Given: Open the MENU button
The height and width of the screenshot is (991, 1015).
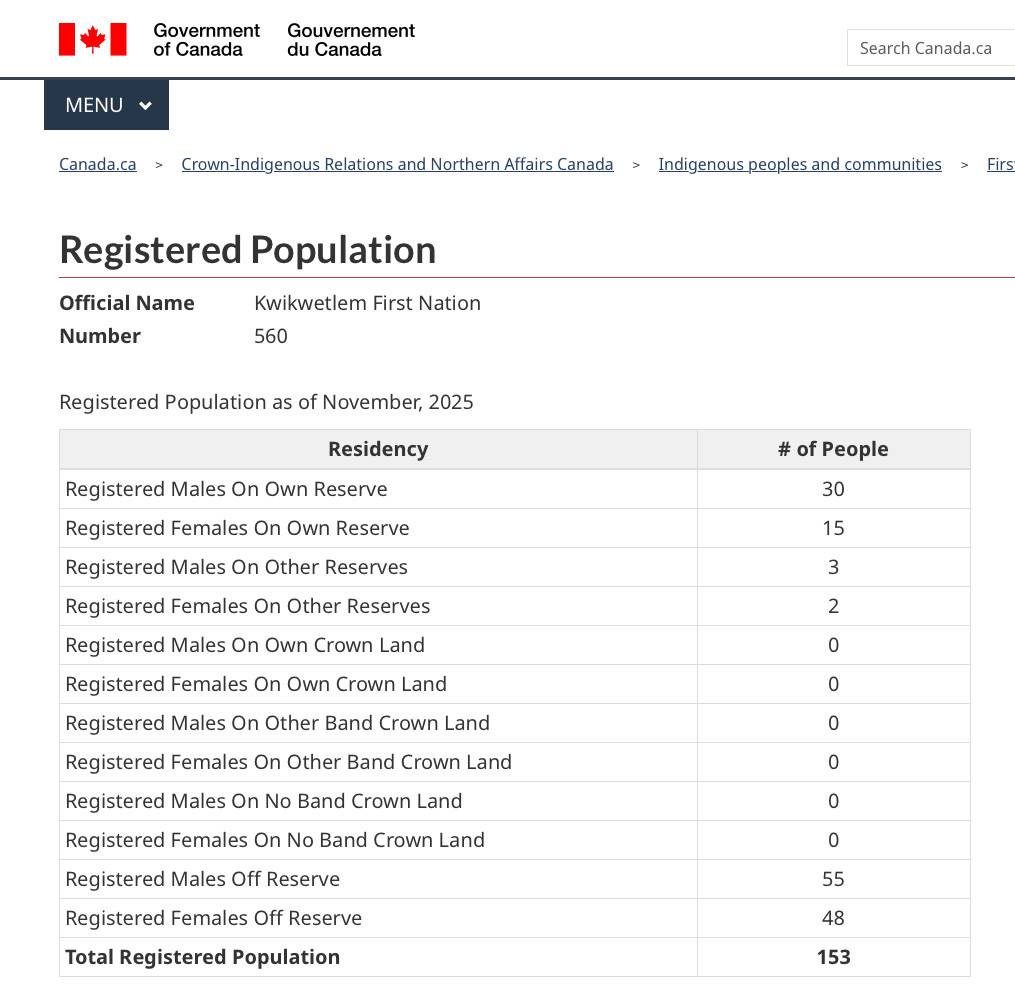Looking at the screenshot, I should tap(95, 105).
